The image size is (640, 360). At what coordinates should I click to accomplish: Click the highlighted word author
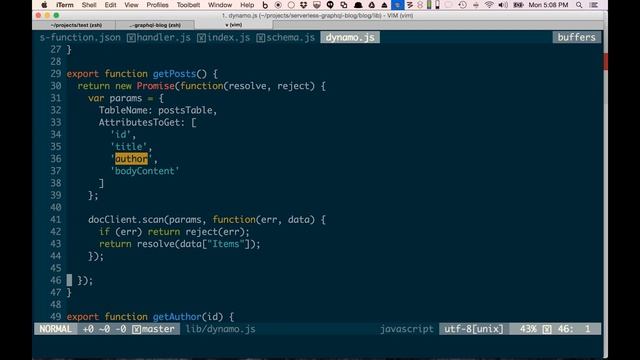click(131, 159)
